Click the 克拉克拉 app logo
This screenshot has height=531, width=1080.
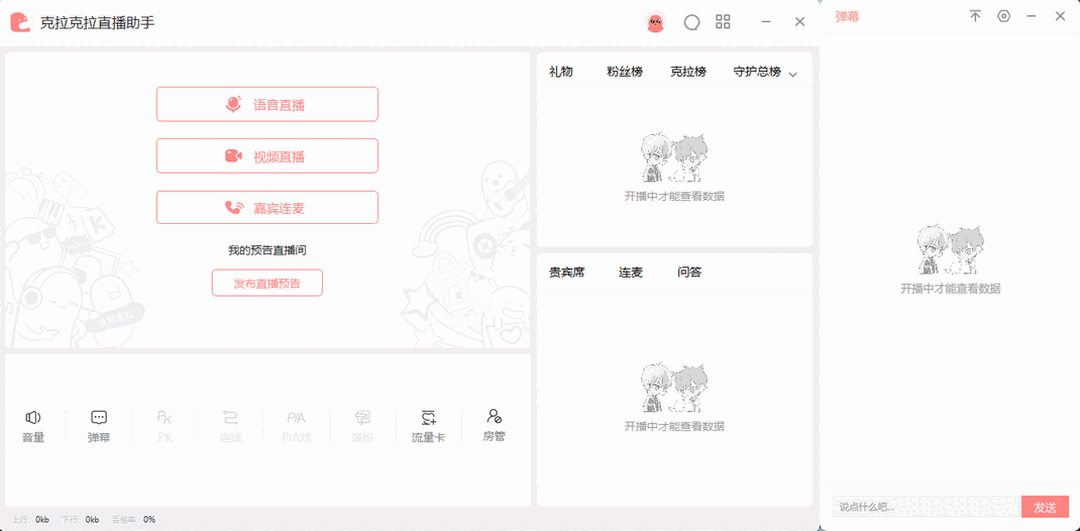[x=21, y=22]
